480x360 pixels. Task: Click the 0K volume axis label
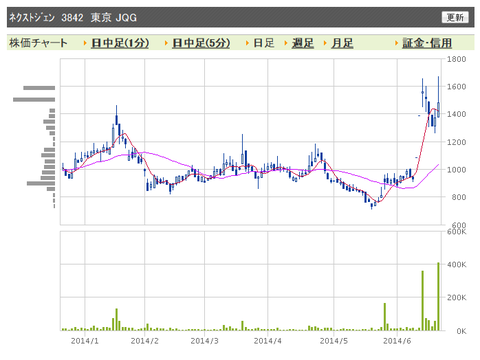(x=461, y=331)
